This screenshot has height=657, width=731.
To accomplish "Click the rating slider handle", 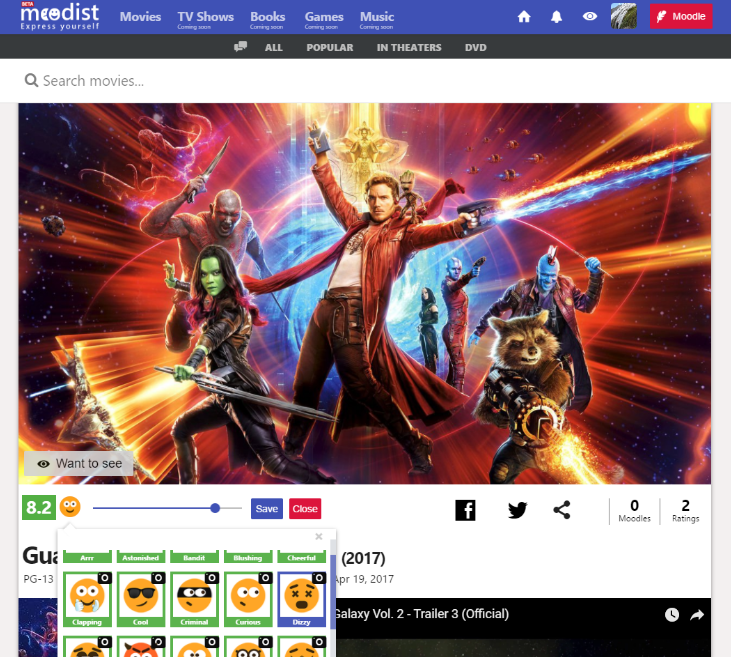I will click(215, 508).
